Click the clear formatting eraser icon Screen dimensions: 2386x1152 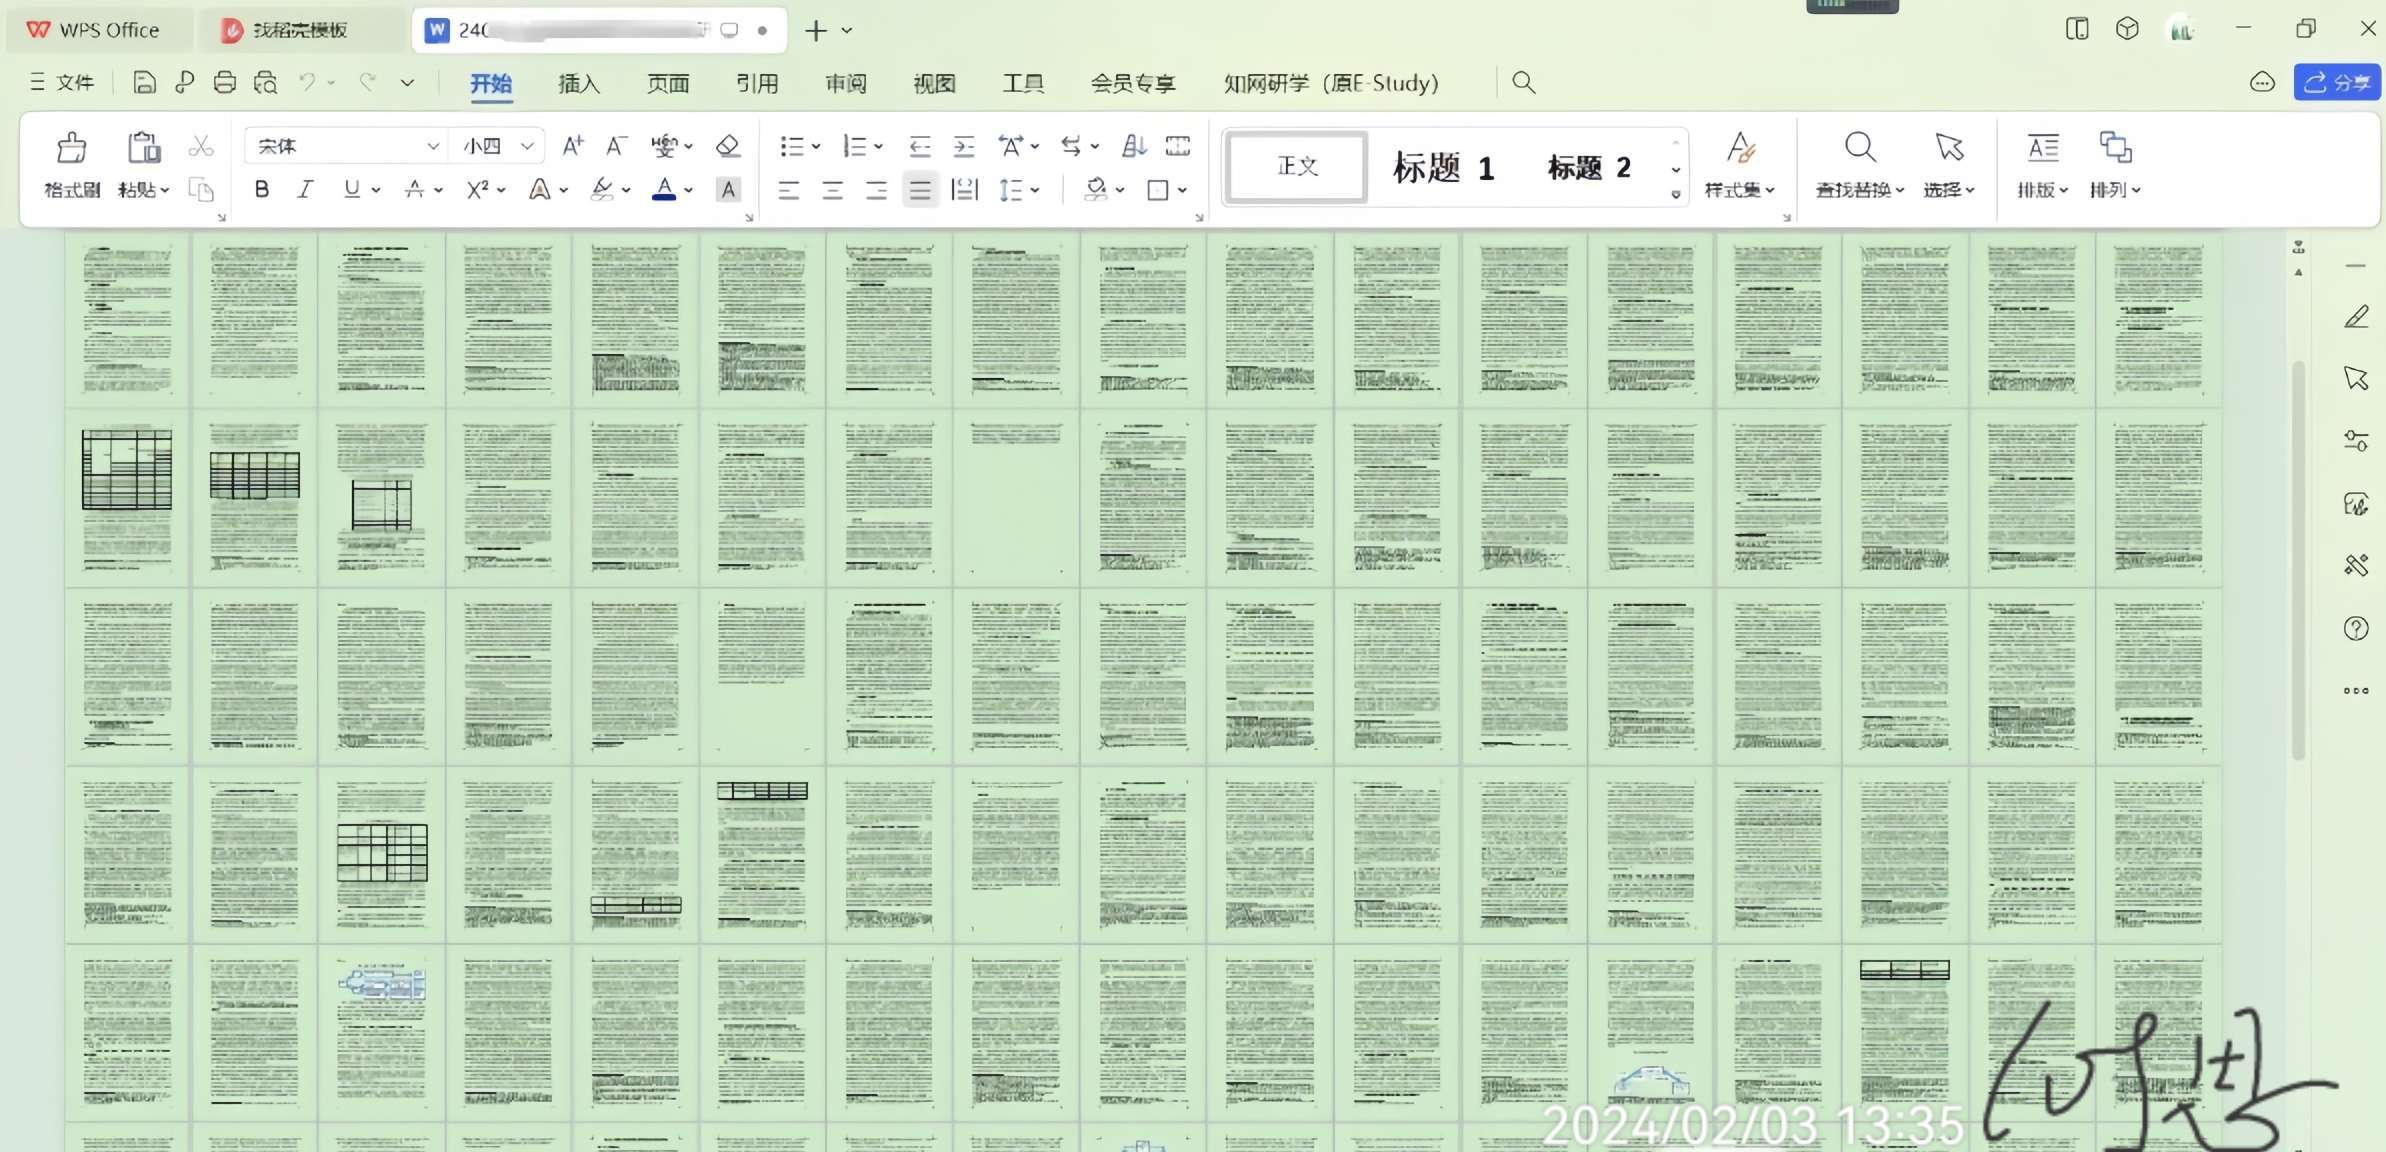pyautogui.click(x=728, y=147)
